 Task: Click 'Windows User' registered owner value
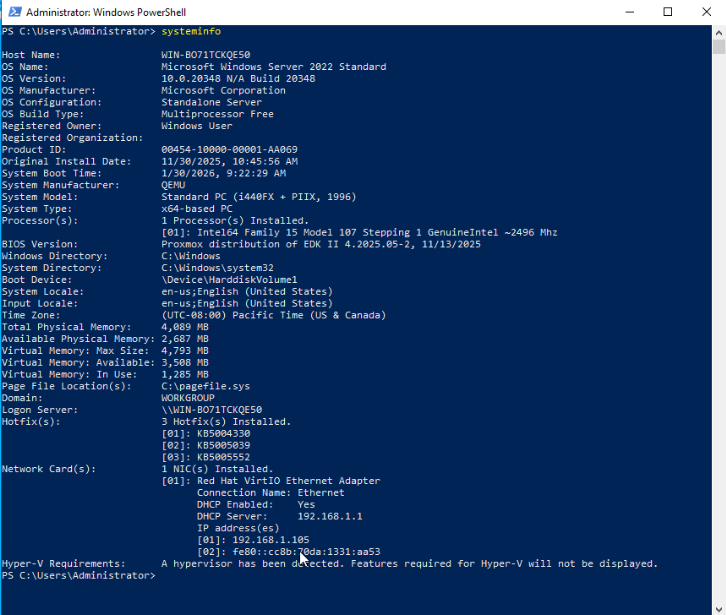point(197,126)
